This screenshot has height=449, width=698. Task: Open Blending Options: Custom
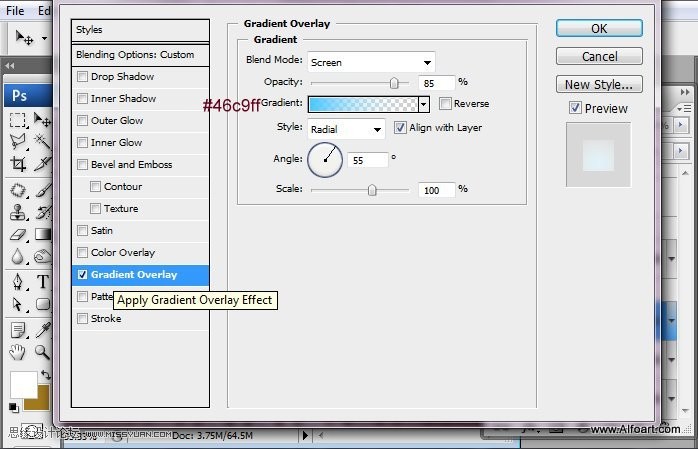pos(140,55)
